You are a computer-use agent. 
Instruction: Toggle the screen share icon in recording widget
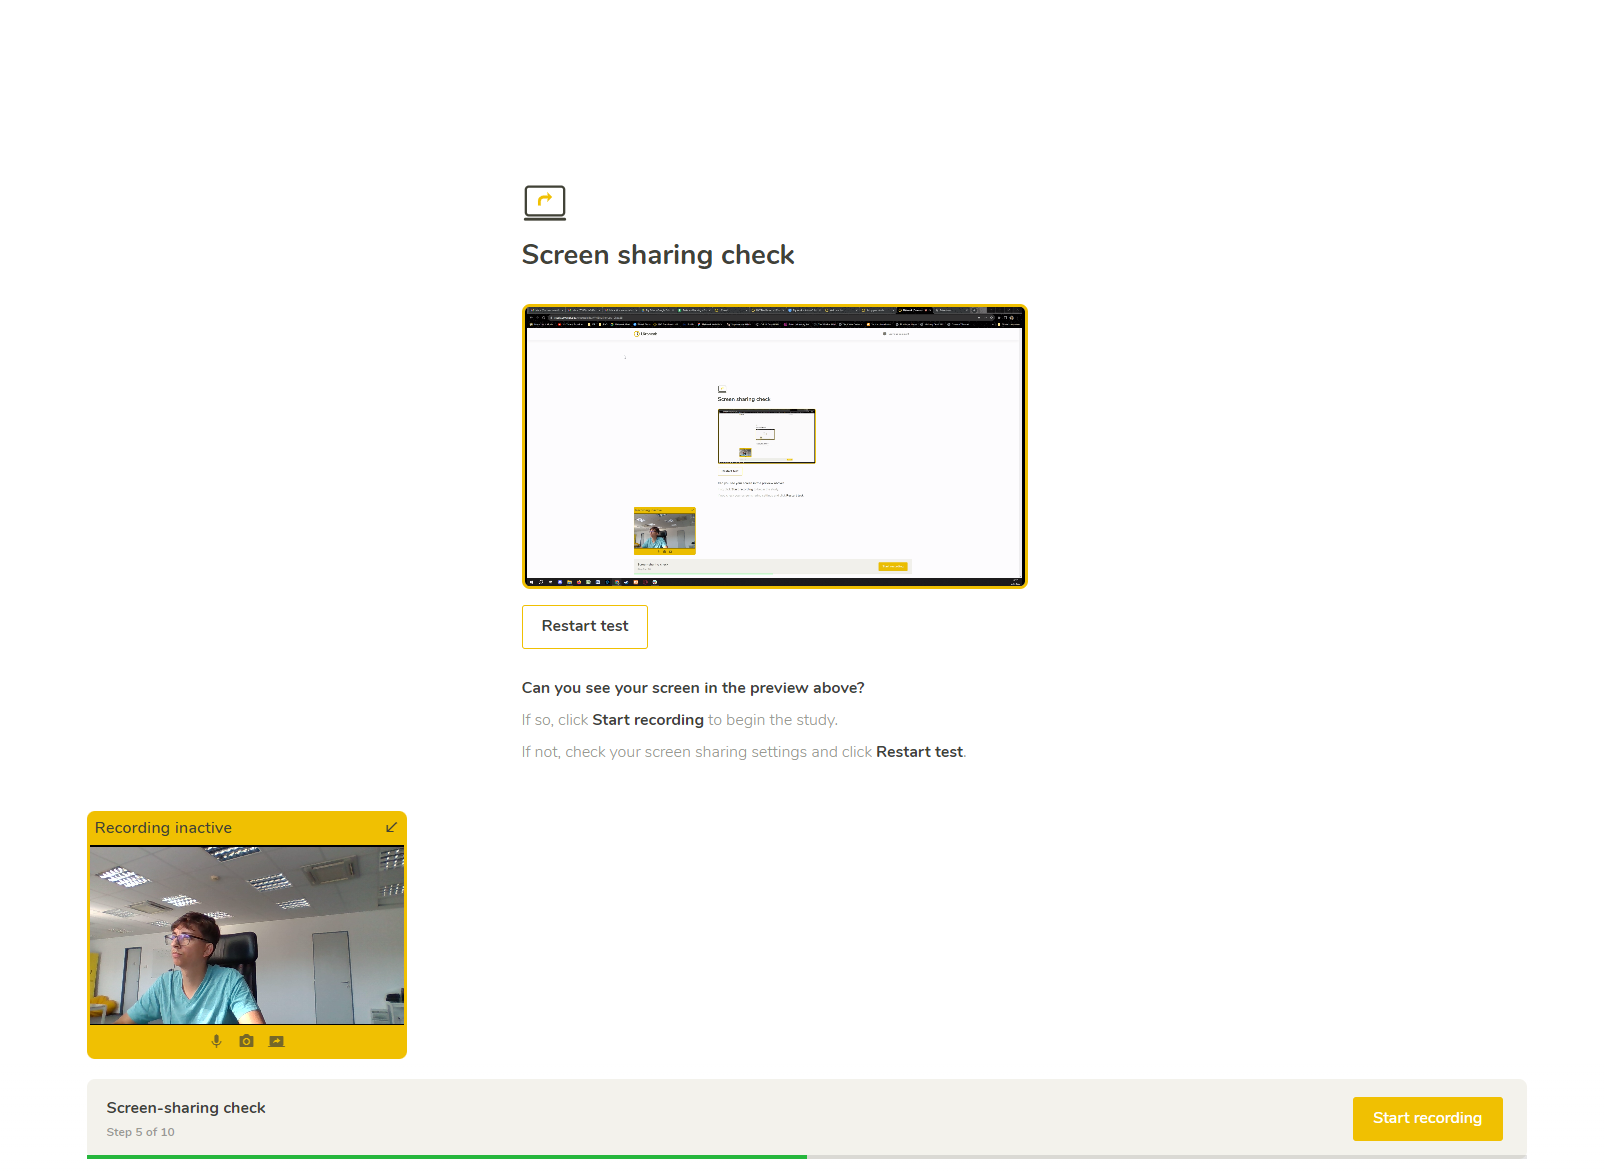pyautogui.click(x=277, y=1041)
